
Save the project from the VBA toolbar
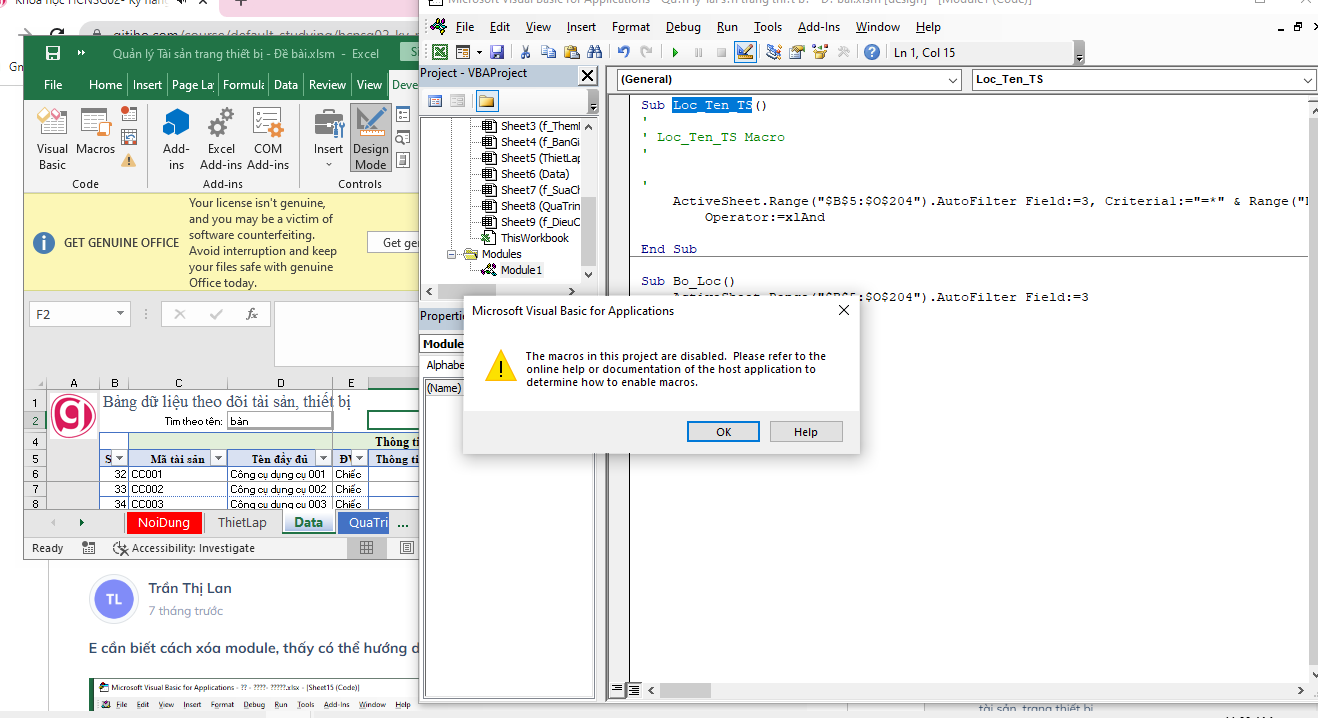click(x=497, y=52)
